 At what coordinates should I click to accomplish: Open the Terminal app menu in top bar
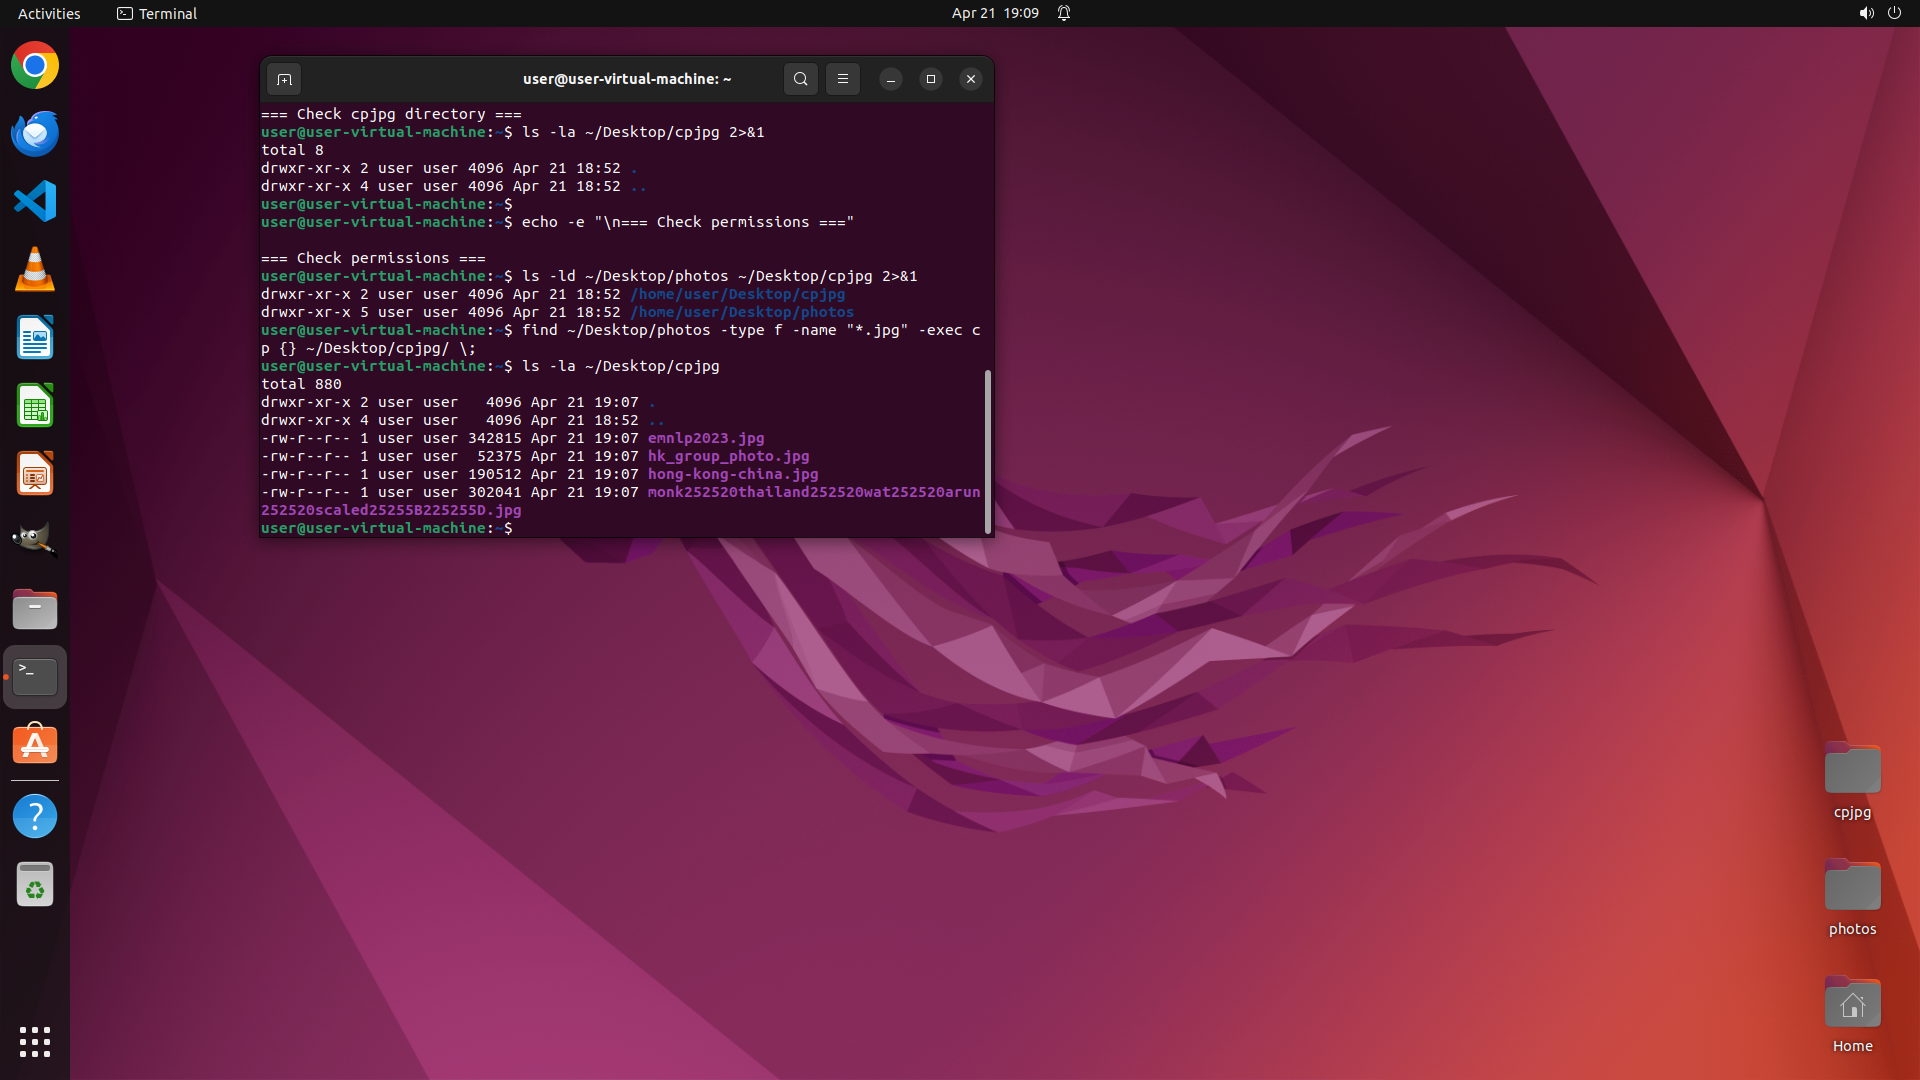tap(157, 13)
